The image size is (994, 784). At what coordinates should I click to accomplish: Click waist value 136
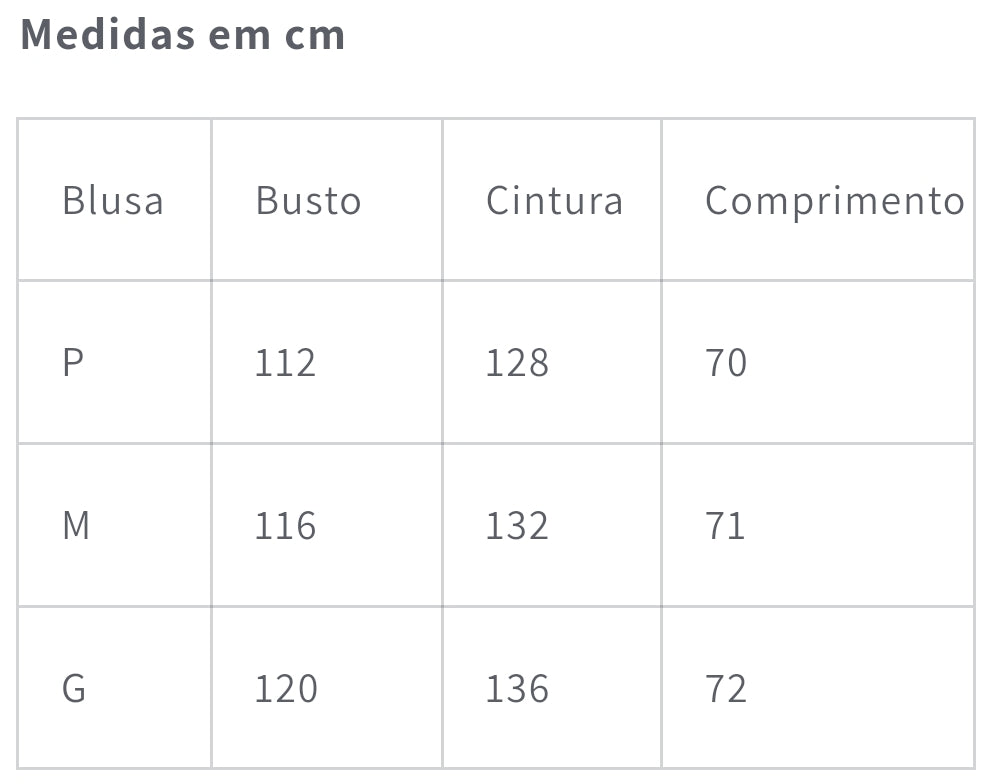(x=517, y=688)
